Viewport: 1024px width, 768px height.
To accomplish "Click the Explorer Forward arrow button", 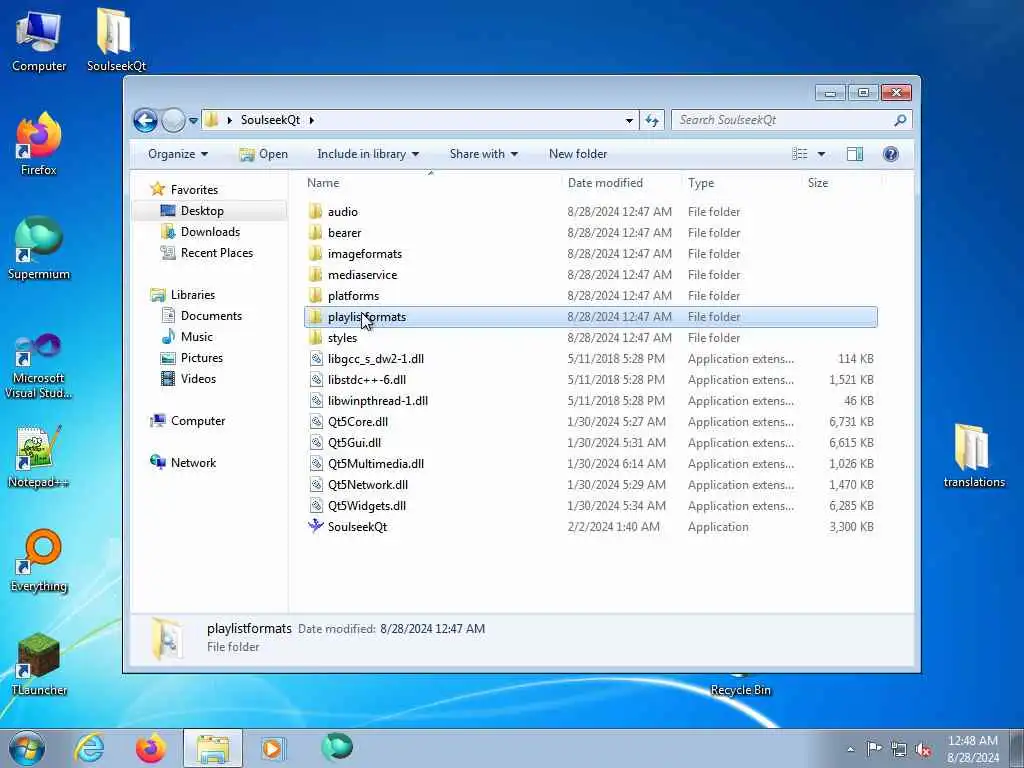I will click(x=173, y=120).
